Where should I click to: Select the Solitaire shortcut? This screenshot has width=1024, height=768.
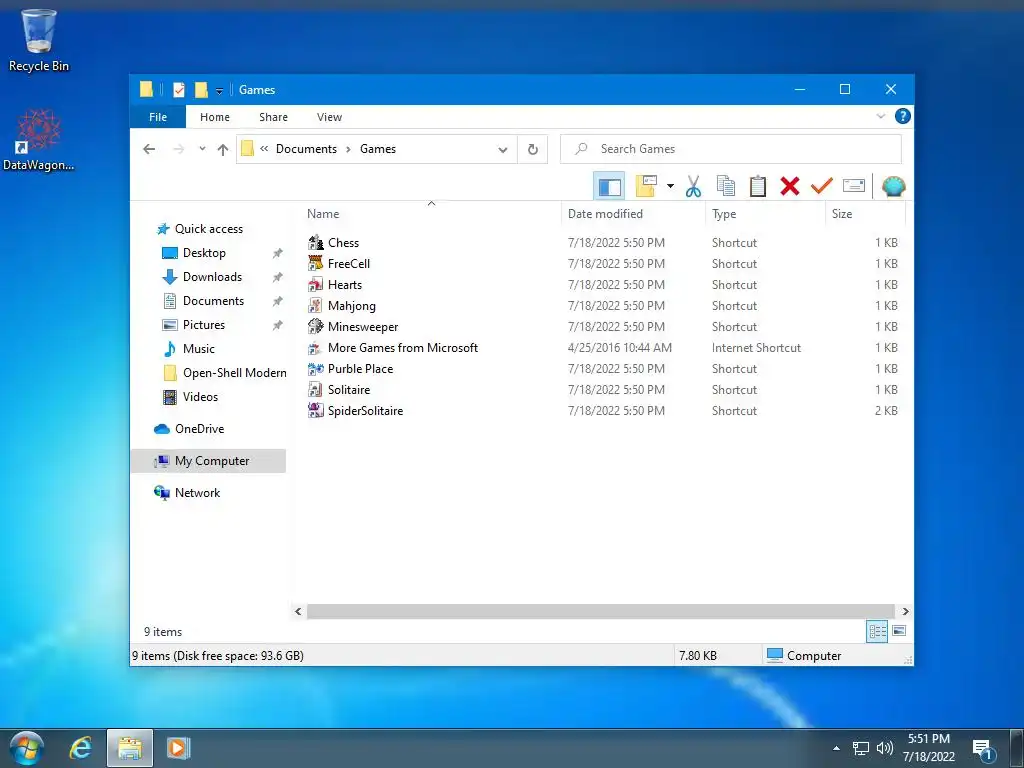click(x=349, y=389)
